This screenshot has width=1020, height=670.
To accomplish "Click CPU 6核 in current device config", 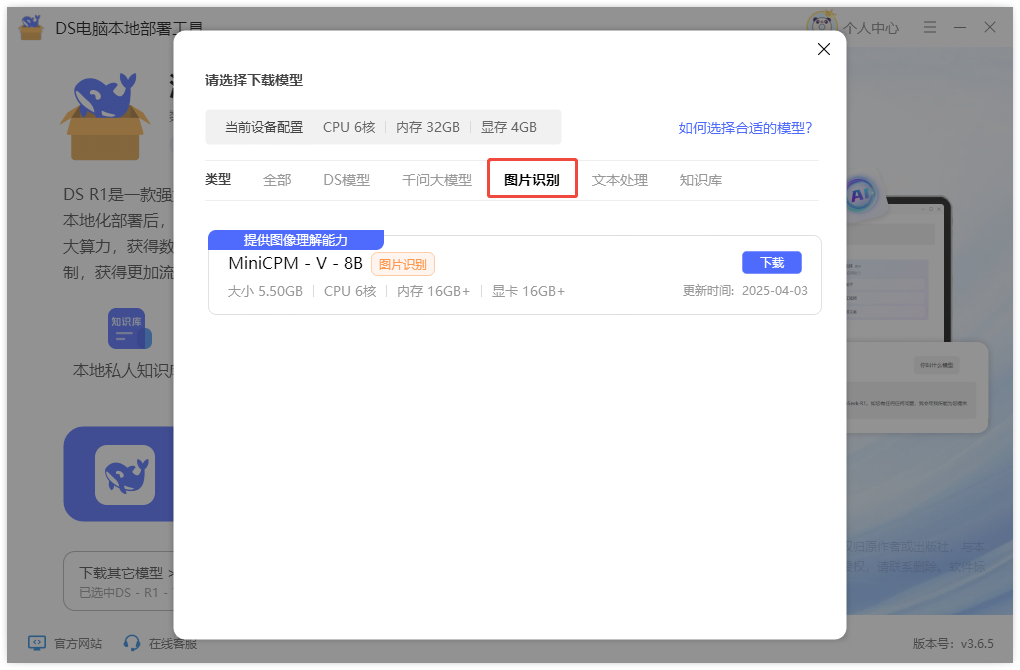I will [349, 127].
